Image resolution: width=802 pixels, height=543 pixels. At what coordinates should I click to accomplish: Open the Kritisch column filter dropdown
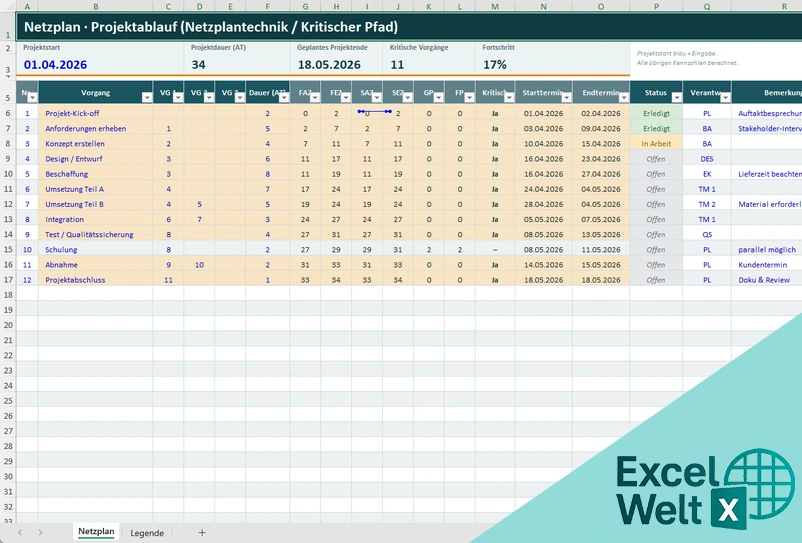tap(509, 97)
